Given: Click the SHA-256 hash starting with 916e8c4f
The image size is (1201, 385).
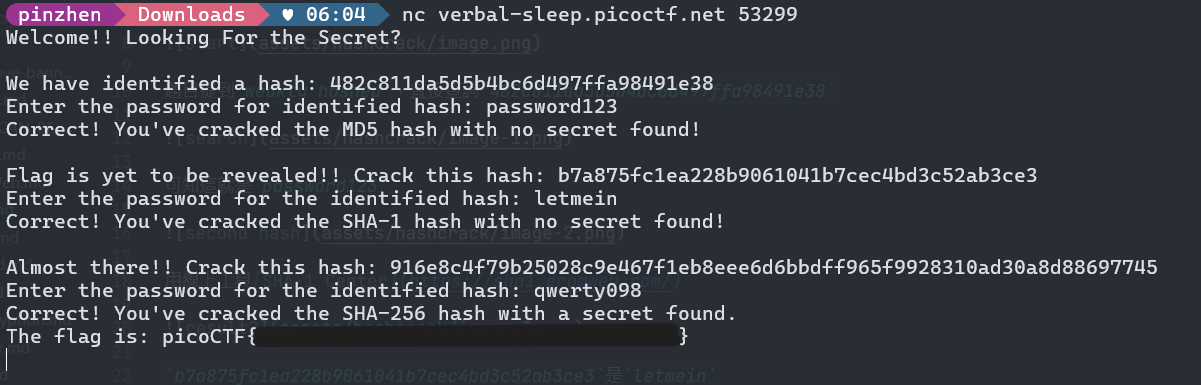Looking at the screenshot, I should click(767, 267).
